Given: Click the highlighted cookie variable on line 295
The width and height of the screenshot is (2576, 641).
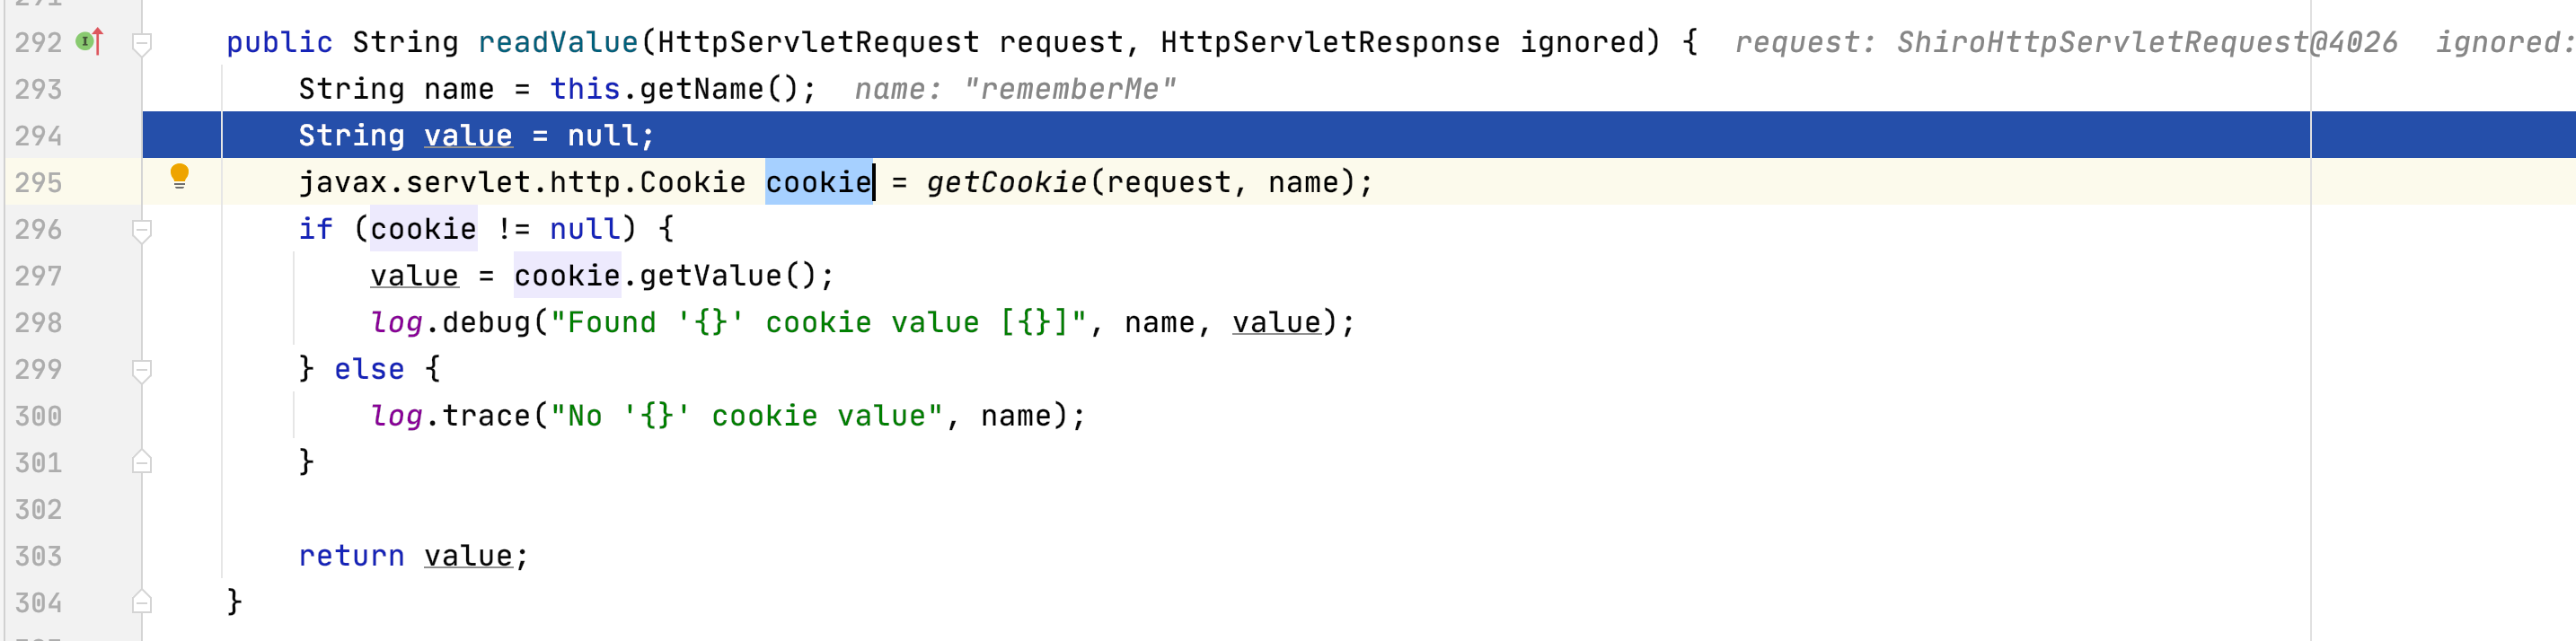Looking at the screenshot, I should [x=818, y=183].
